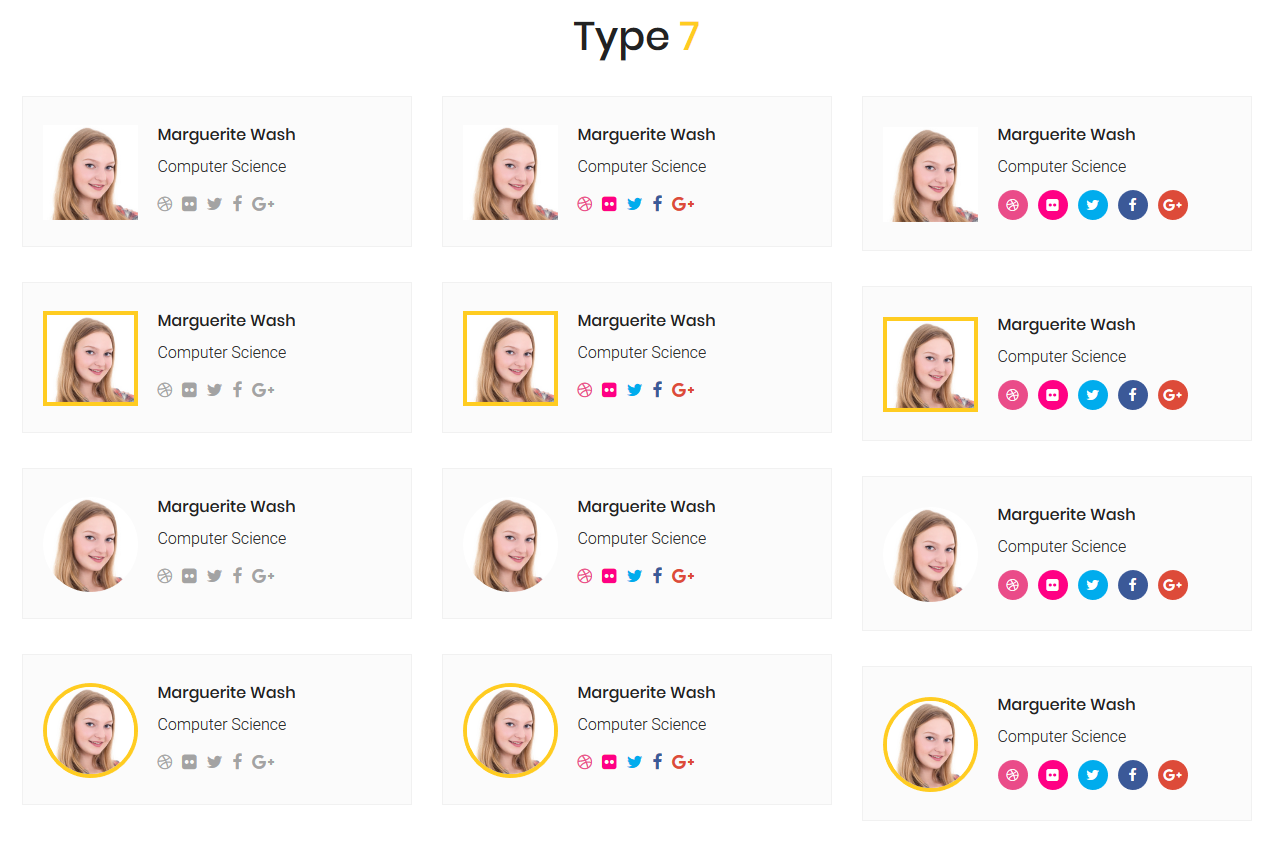The height and width of the screenshot is (847, 1276).
Task: Select flat pink Dribbble icon beside yellow-ringed circular photo
Action: pos(585,762)
